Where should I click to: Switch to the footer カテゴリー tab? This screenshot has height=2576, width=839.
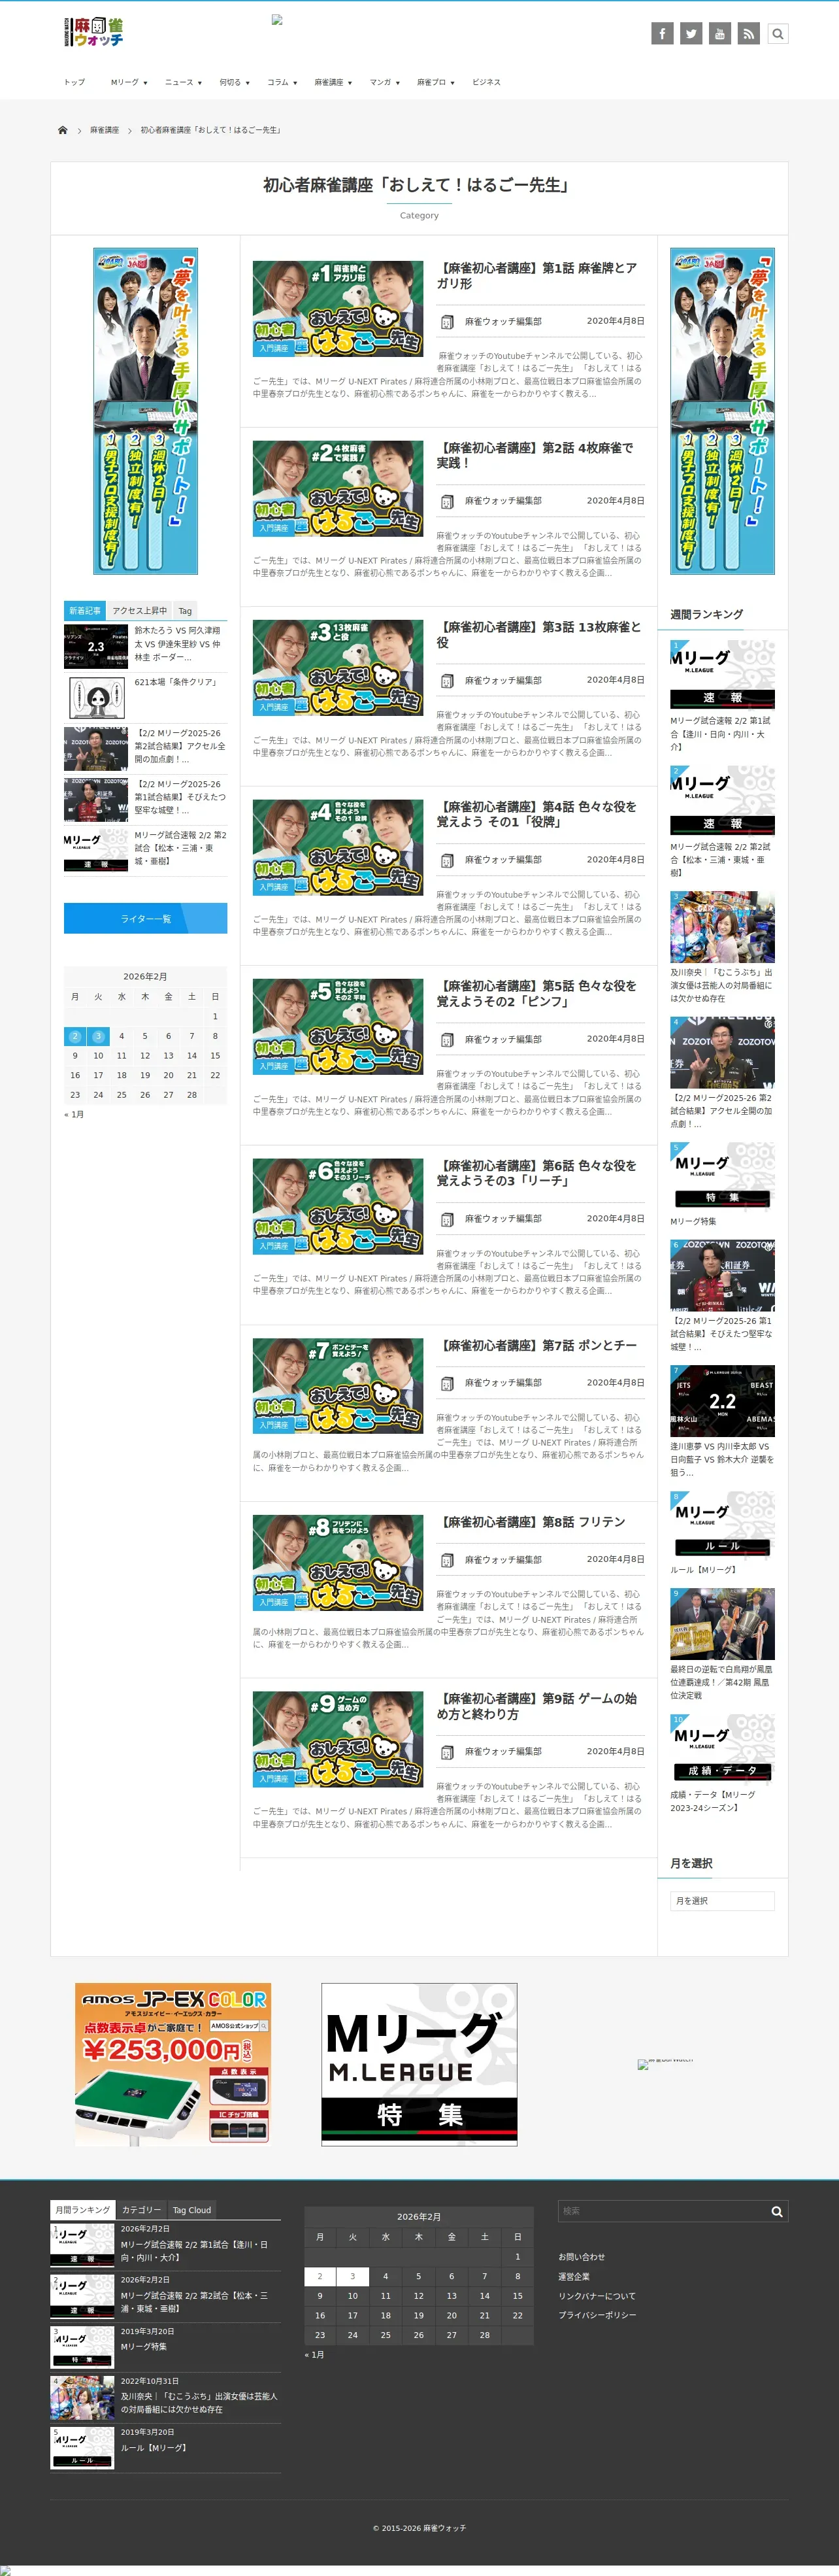click(141, 2210)
